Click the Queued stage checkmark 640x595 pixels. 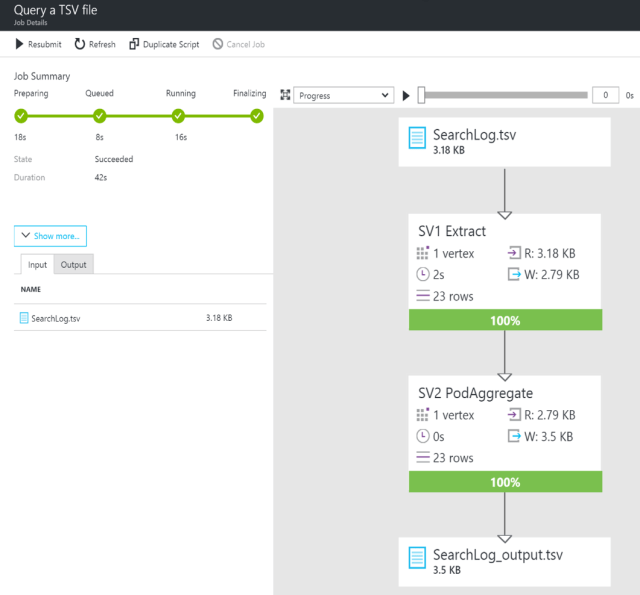click(99, 116)
